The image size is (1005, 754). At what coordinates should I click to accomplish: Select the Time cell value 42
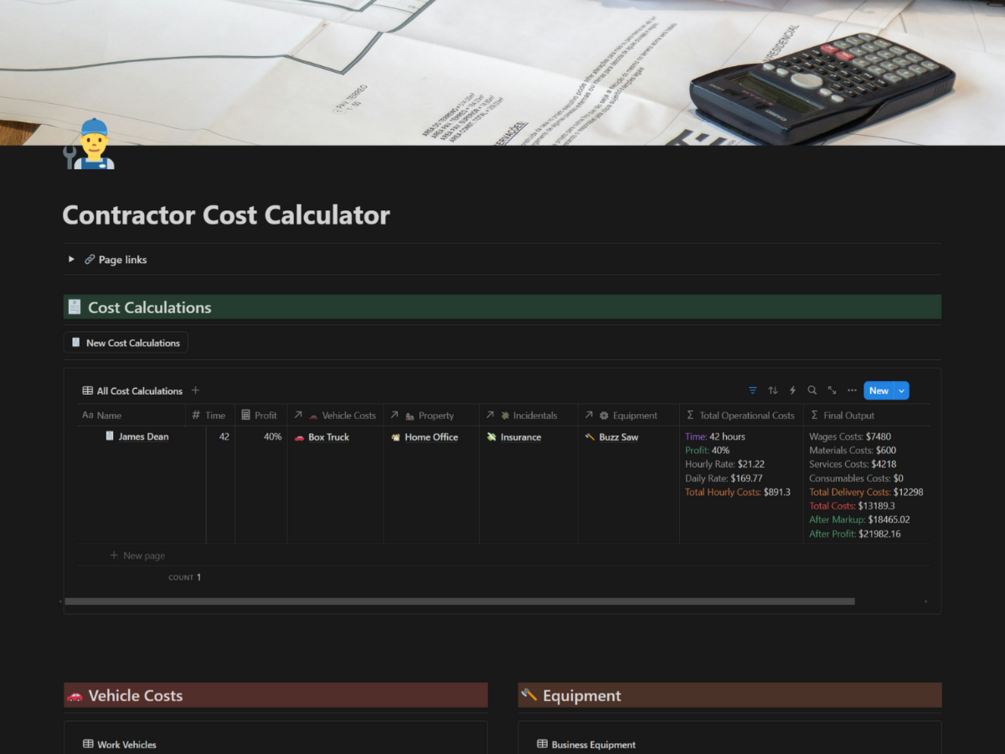(x=224, y=437)
